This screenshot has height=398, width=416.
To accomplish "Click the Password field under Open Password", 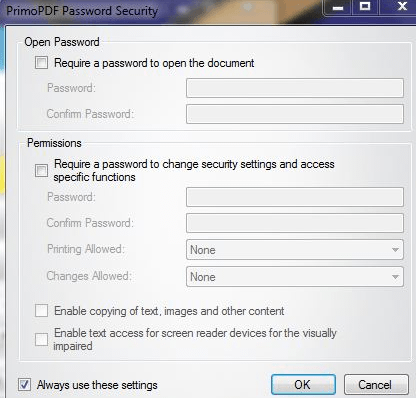I will [x=295, y=88].
